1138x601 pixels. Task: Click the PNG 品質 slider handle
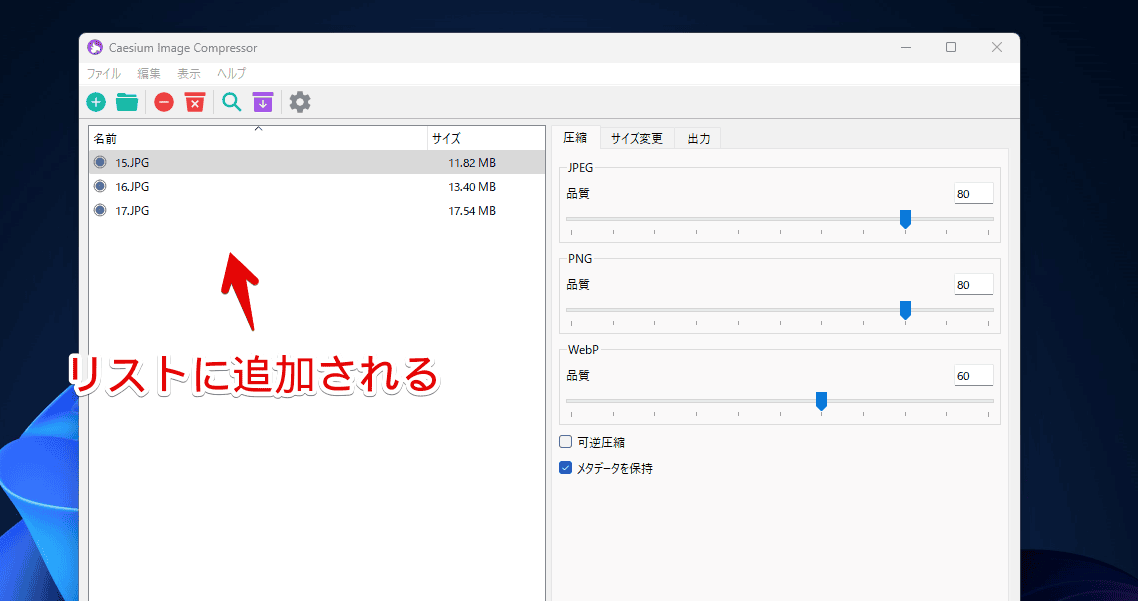[x=905, y=311]
